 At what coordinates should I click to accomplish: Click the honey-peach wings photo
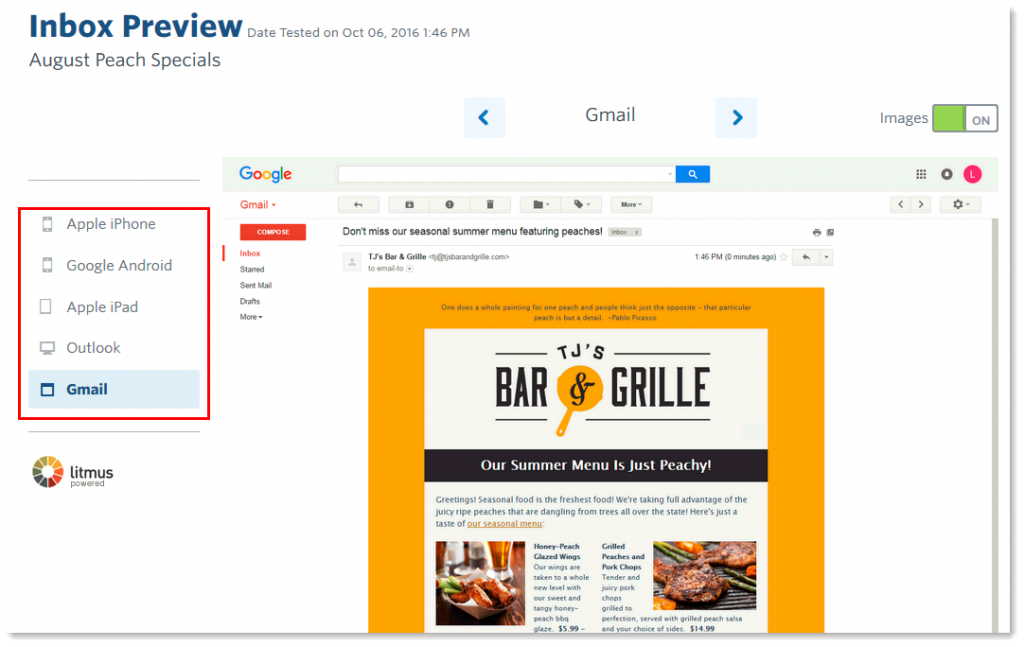[480, 583]
